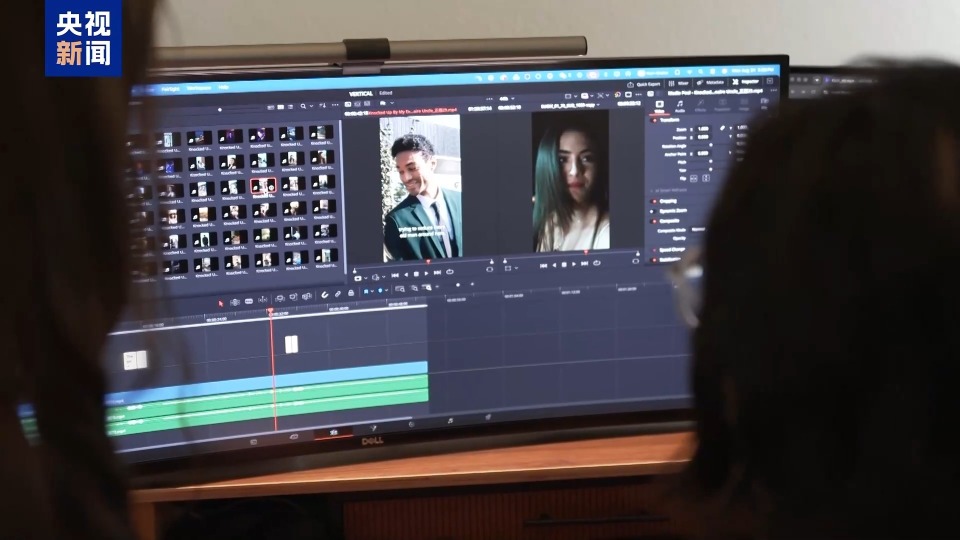Screen dimensions: 960x540
Task: Click the Flip horizontal icon
Action: pyautogui.click(x=694, y=178)
